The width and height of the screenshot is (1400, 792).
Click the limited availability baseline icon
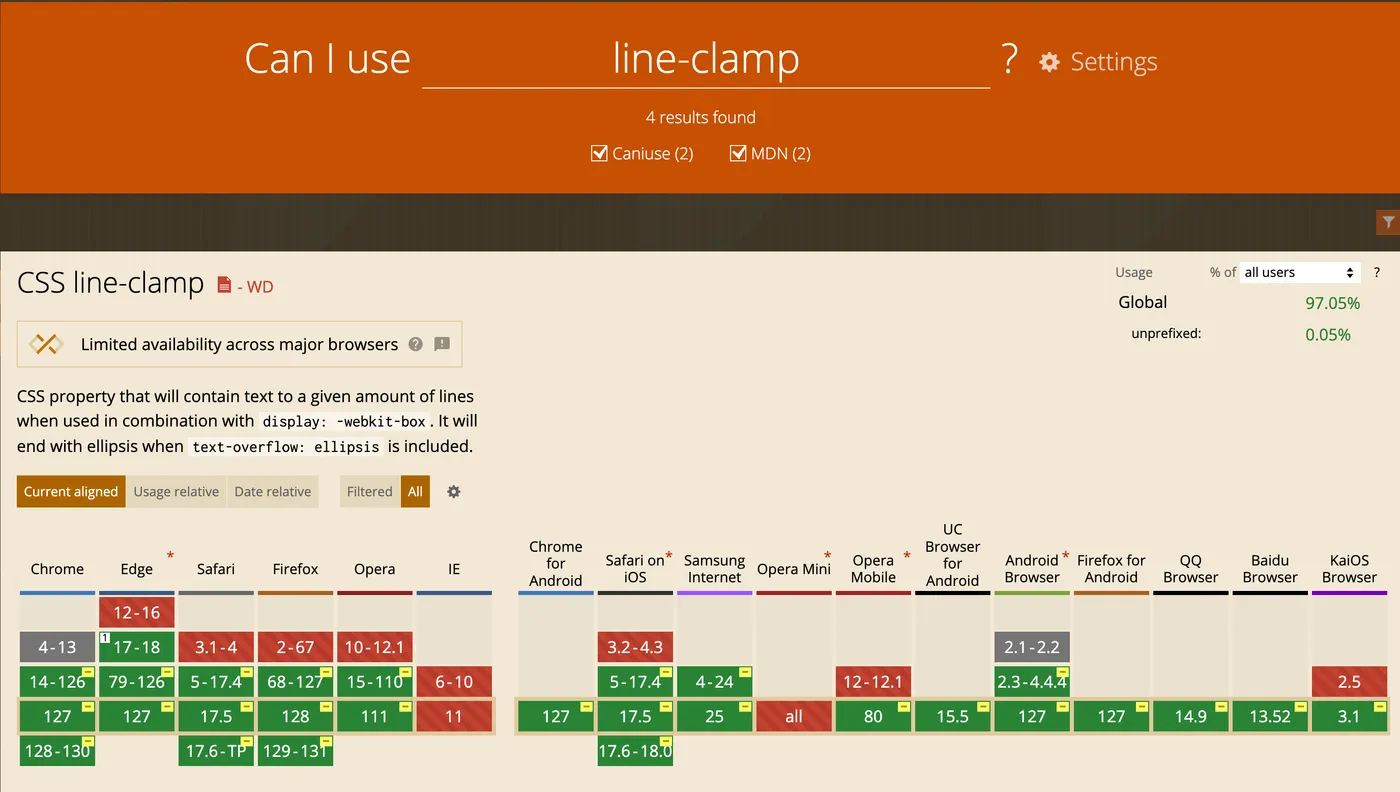click(x=46, y=344)
